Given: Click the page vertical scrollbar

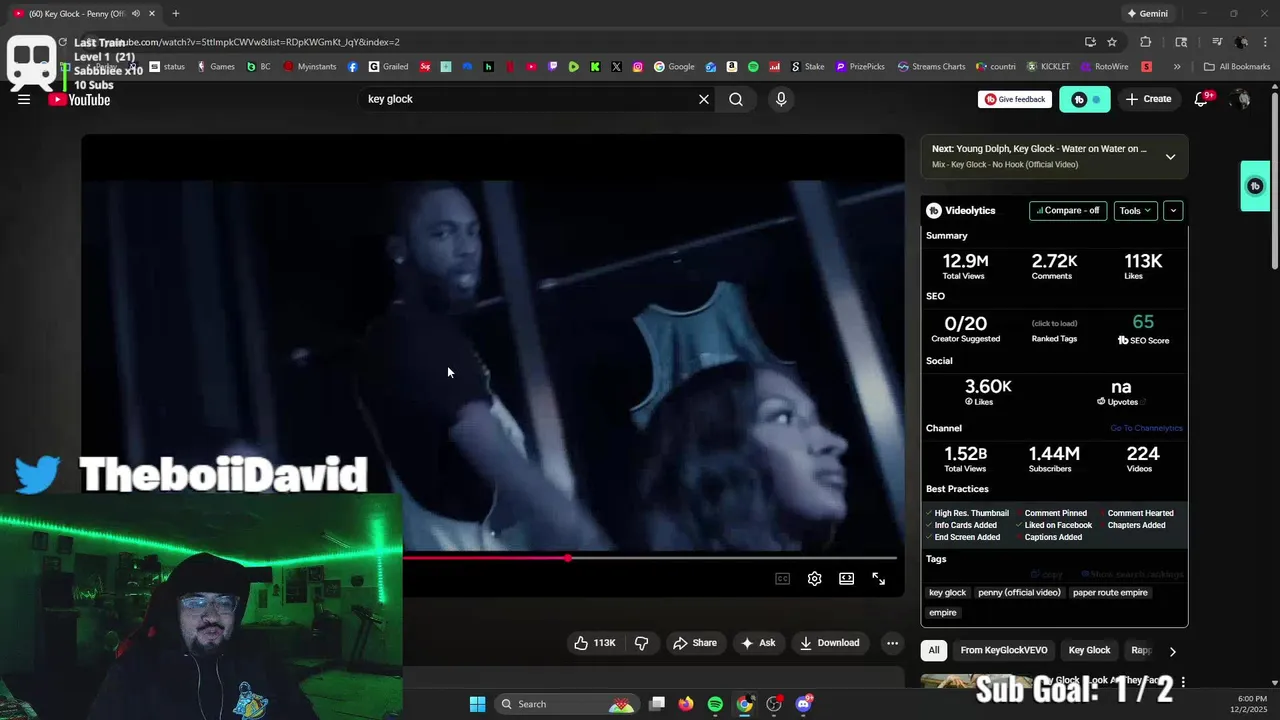Looking at the screenshot, I should (x=1275, y=180).
